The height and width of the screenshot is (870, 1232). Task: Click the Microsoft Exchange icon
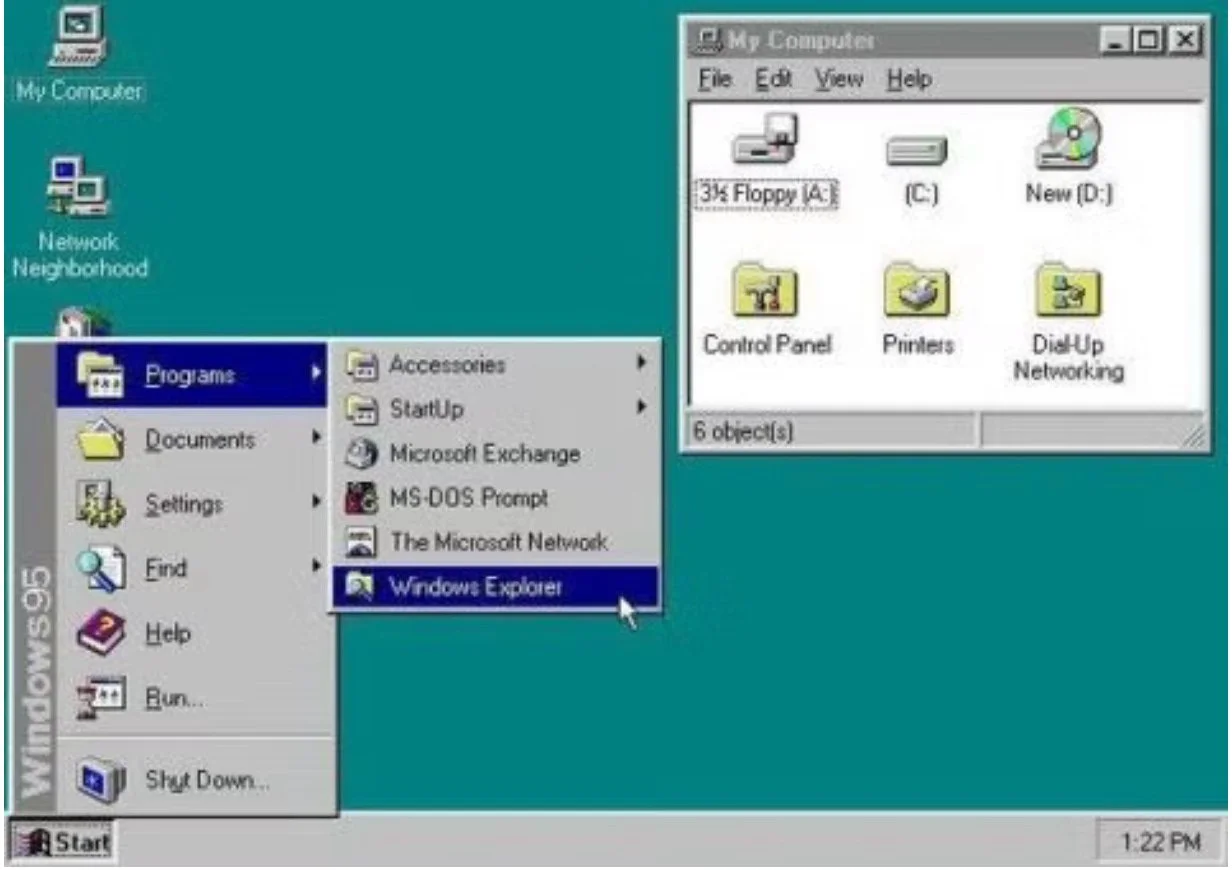[x=360, y=454]
